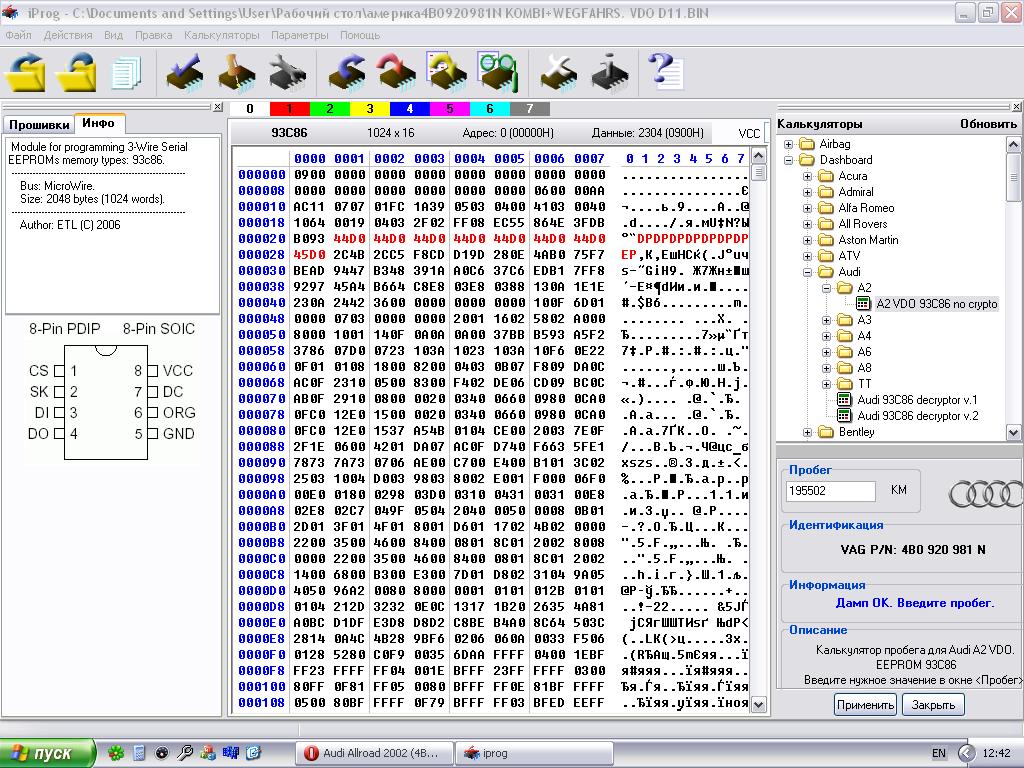Click the 93C86 chip label above hex view

289,133
